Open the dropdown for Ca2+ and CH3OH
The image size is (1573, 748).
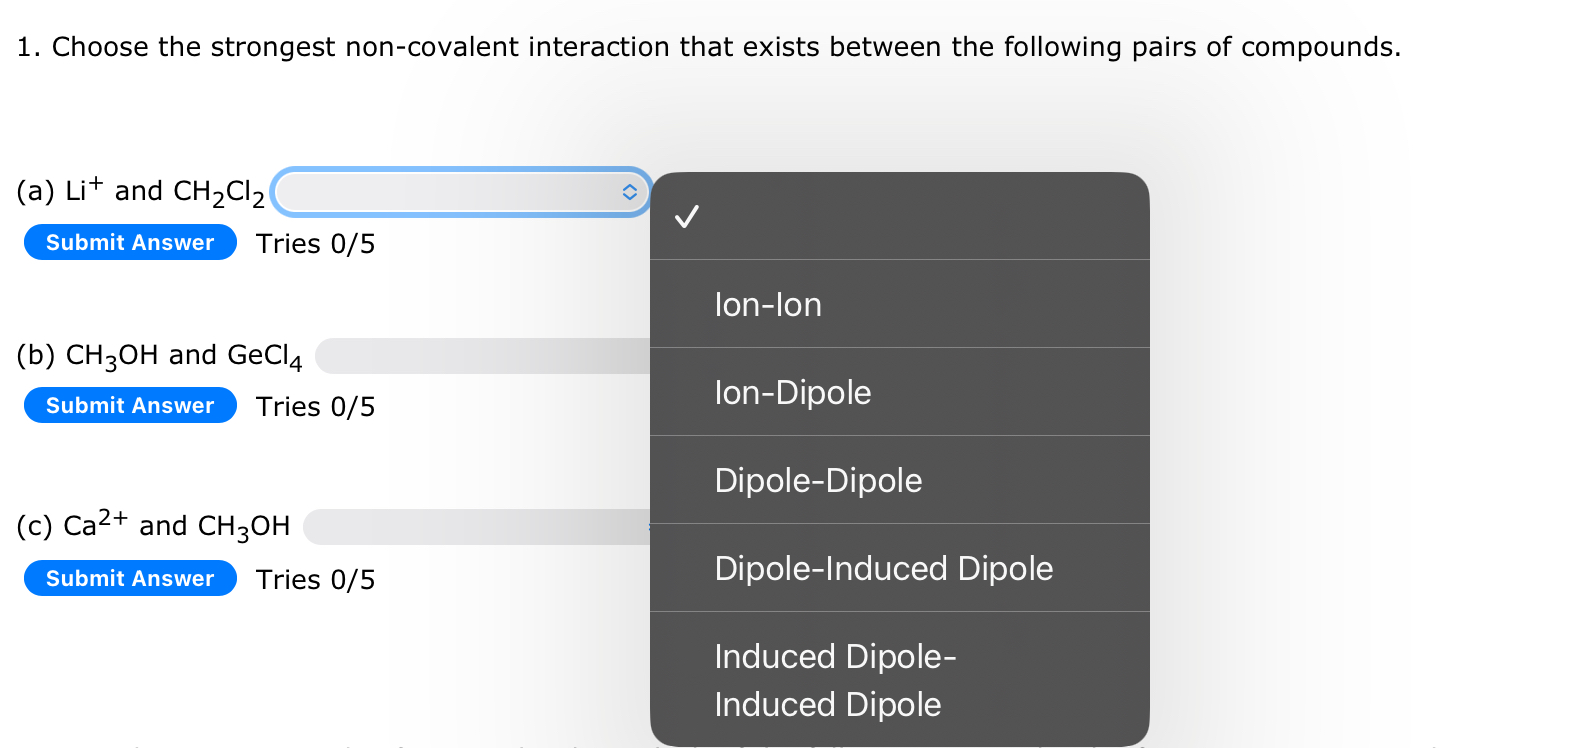coord(476,527)
